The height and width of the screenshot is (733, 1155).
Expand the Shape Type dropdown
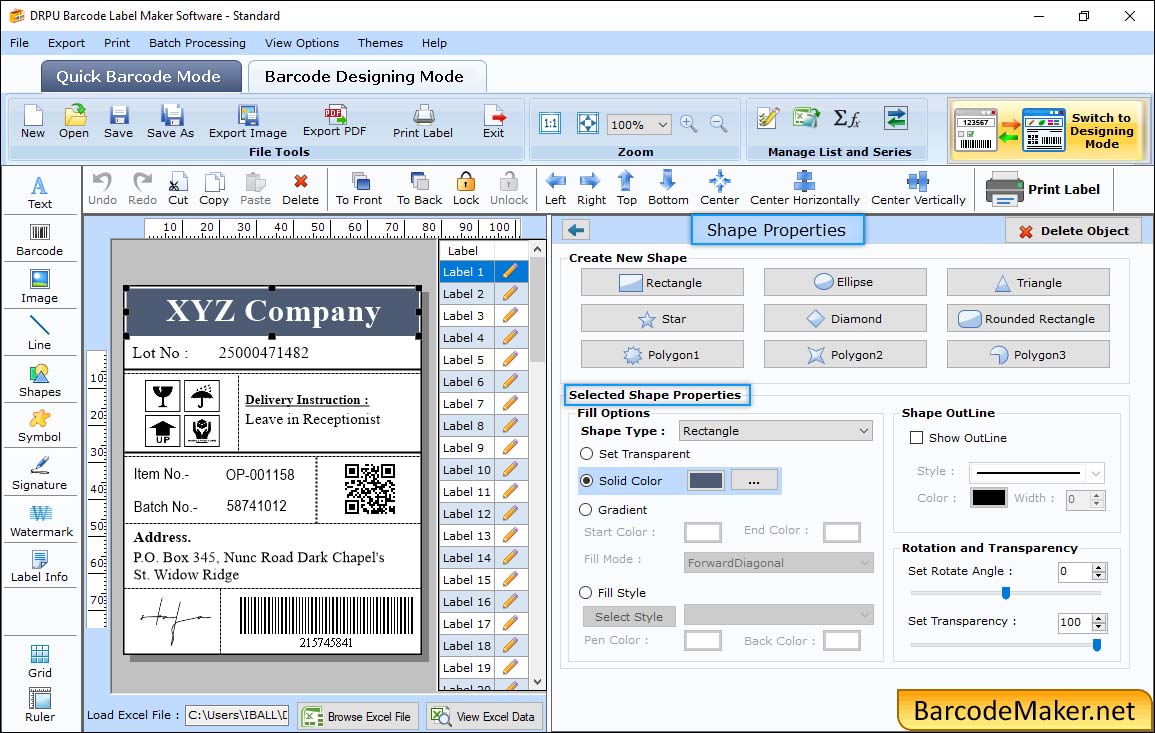click(x=863, y=431)
